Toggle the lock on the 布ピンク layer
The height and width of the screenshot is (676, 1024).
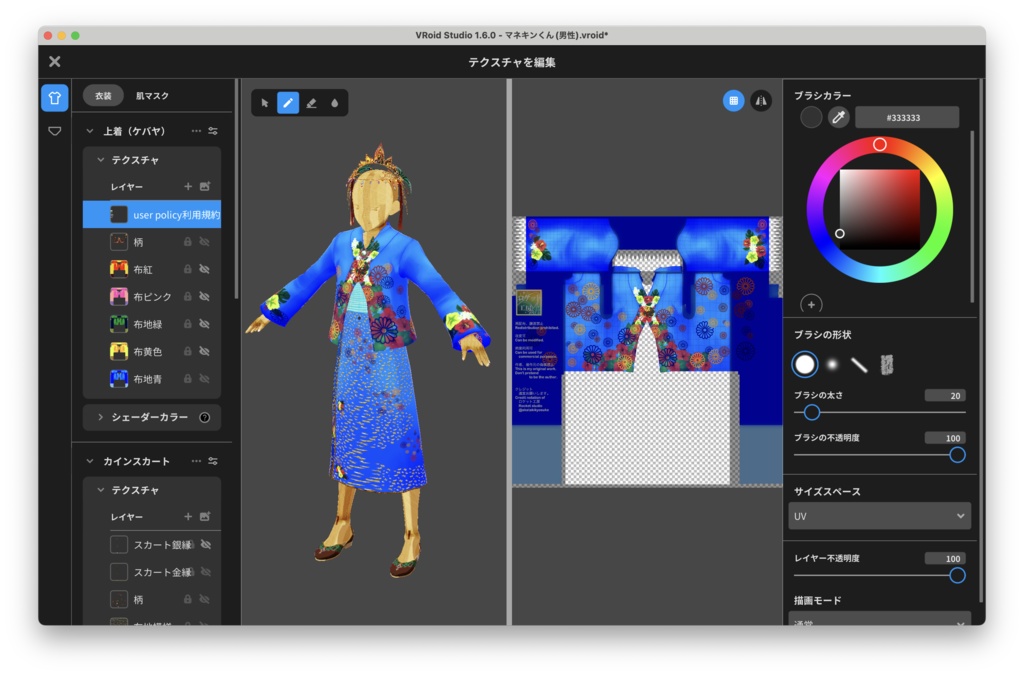click(x=187, y=297)
